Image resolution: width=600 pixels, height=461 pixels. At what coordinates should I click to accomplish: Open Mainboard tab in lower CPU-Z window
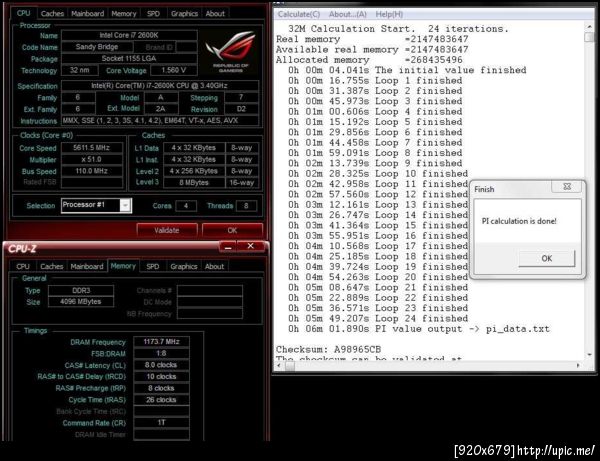pos(87,266)
